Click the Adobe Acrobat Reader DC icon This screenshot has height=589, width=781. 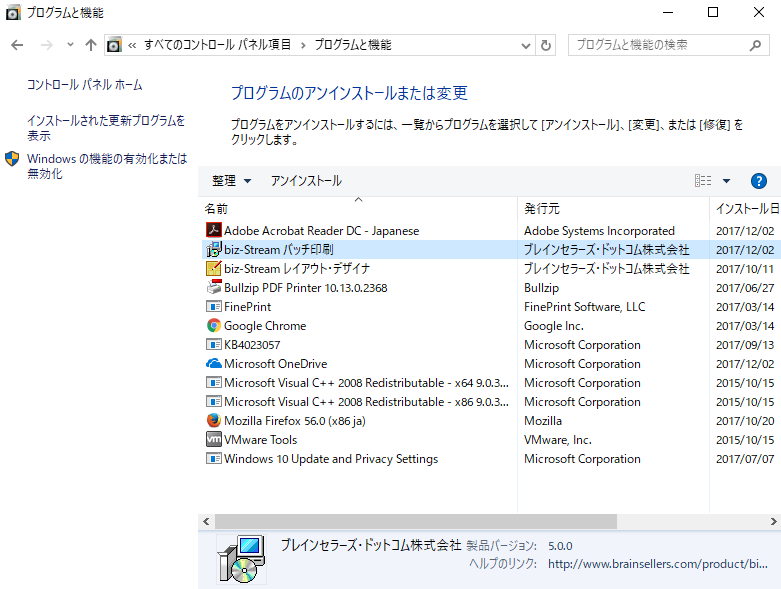214,230
